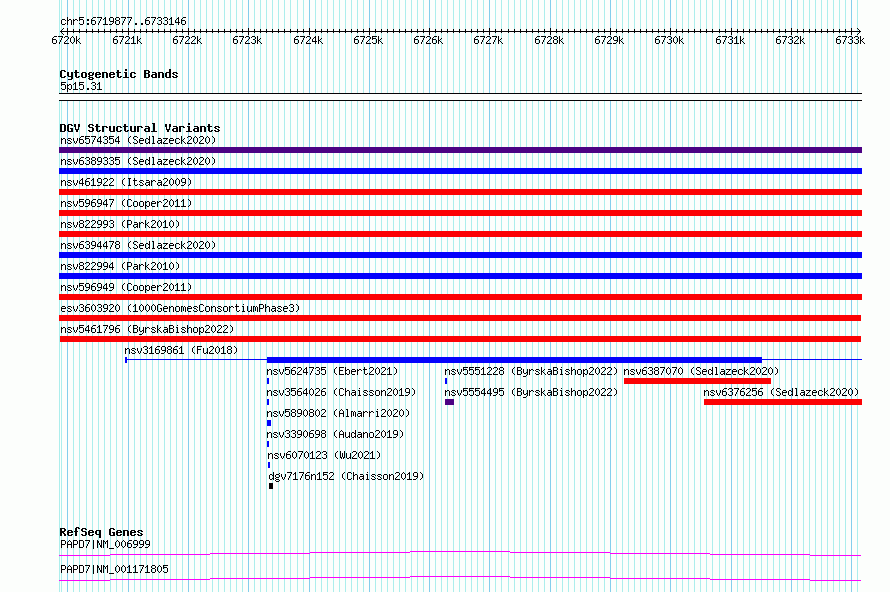Click the red nsv461922 variant bar
This screenshot has height=592, width=890.
(x=460, y=192)
